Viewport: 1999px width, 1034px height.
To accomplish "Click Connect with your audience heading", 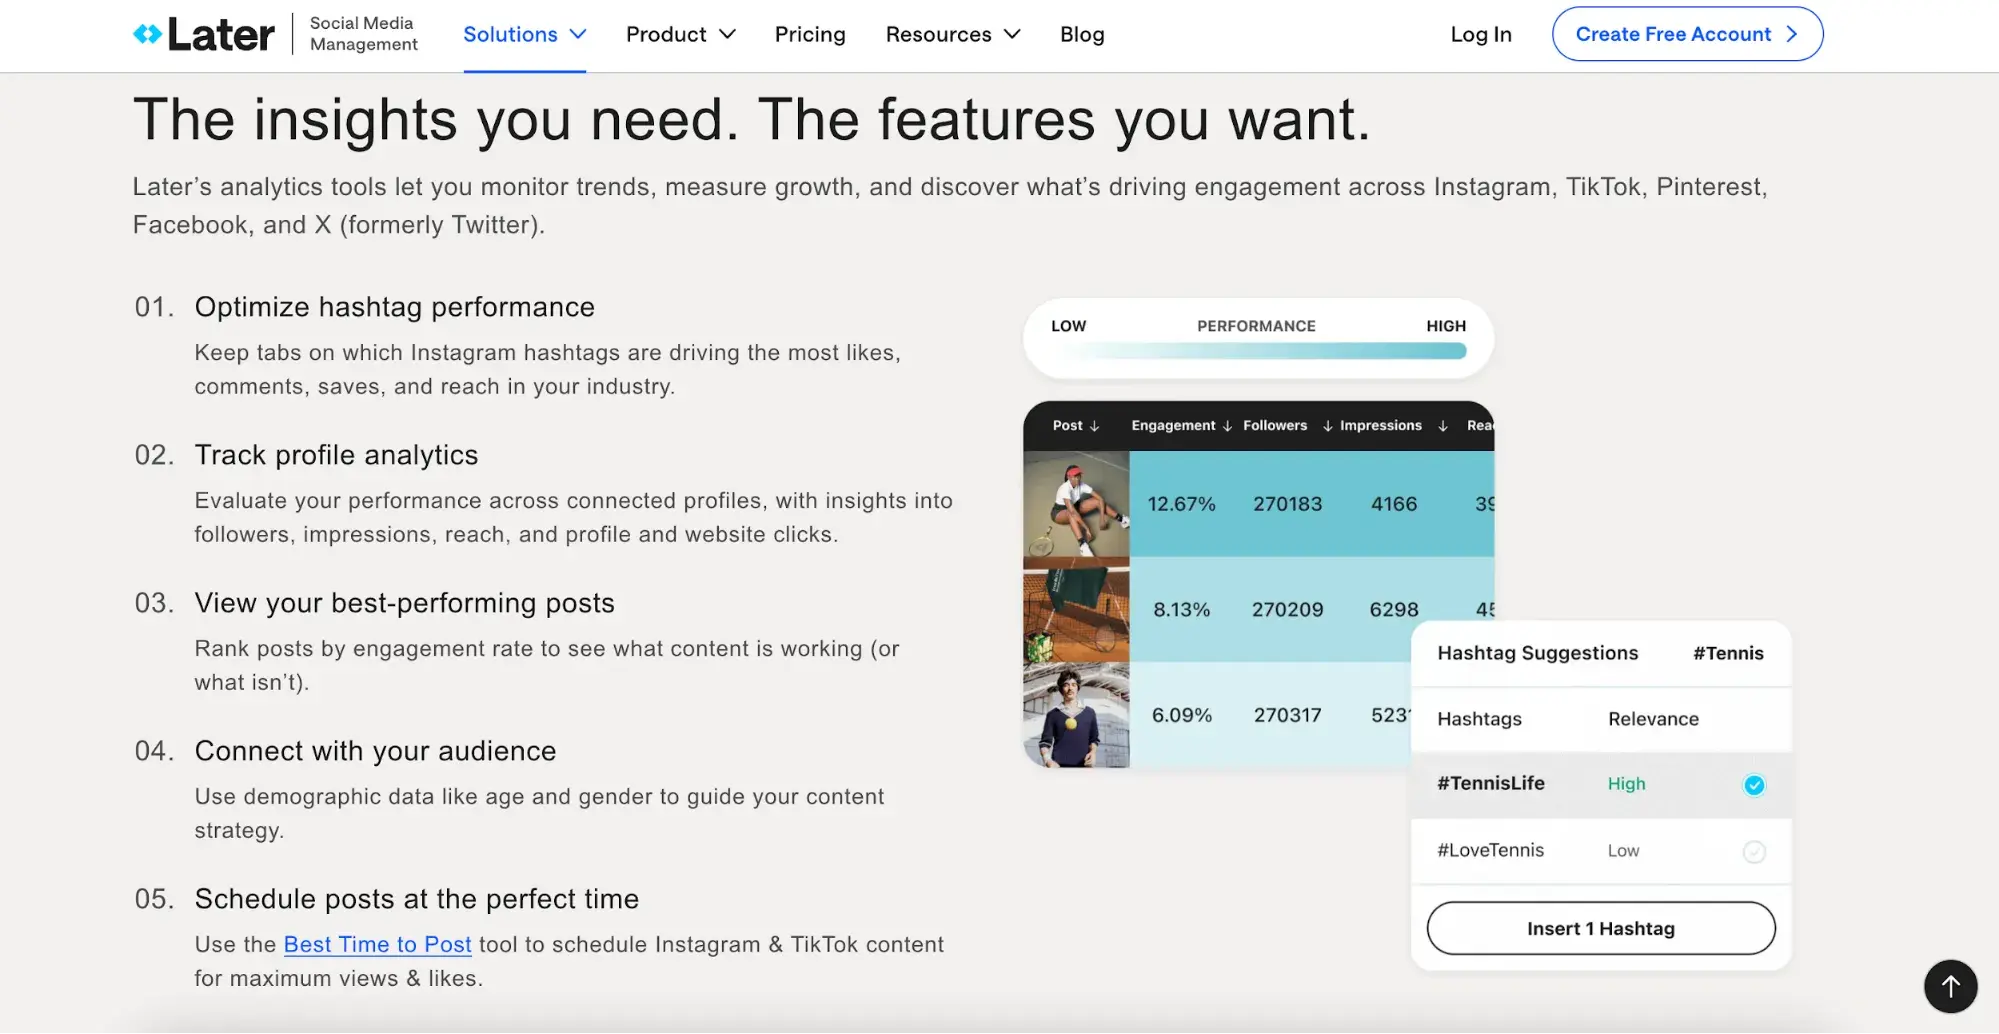I will click(375, 751).
